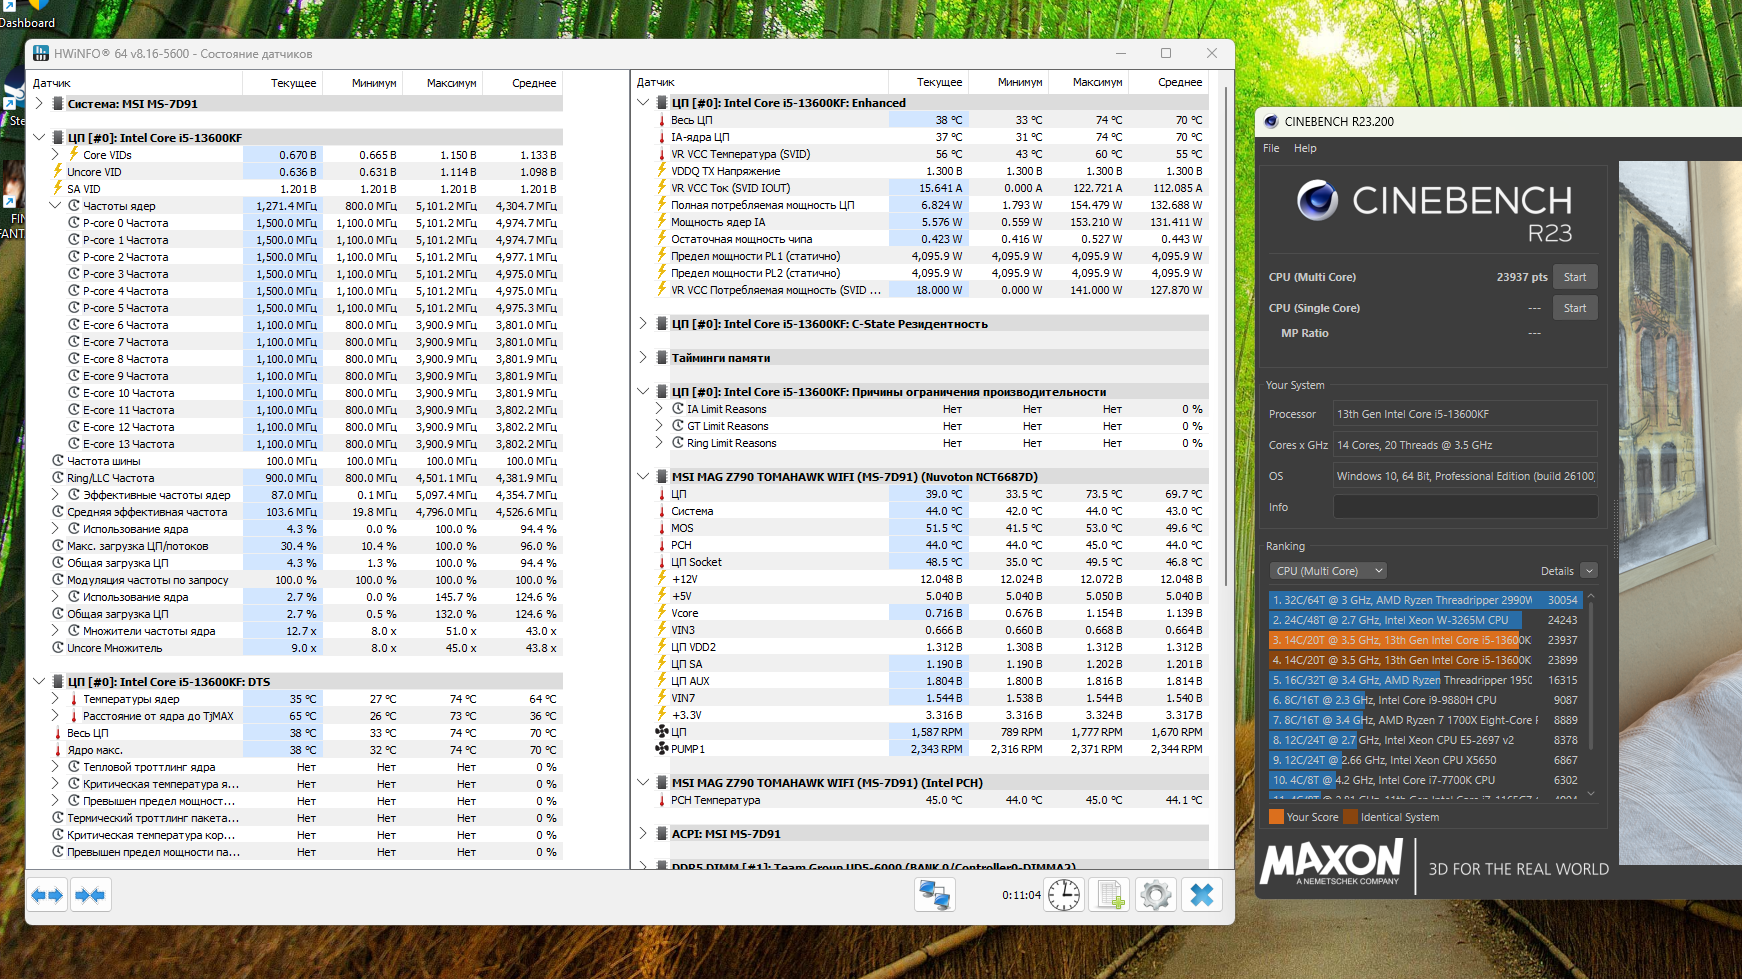Open the File menu in Cinebench
The height and width of the screenshot is (979, 1742).
point(1271,148)
